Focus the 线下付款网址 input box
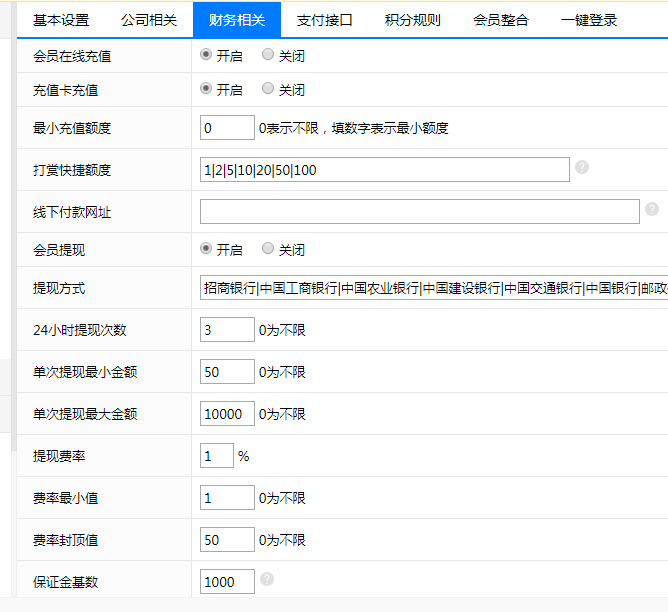Screen dimensions: 668x612 click(x=419, y=212)
